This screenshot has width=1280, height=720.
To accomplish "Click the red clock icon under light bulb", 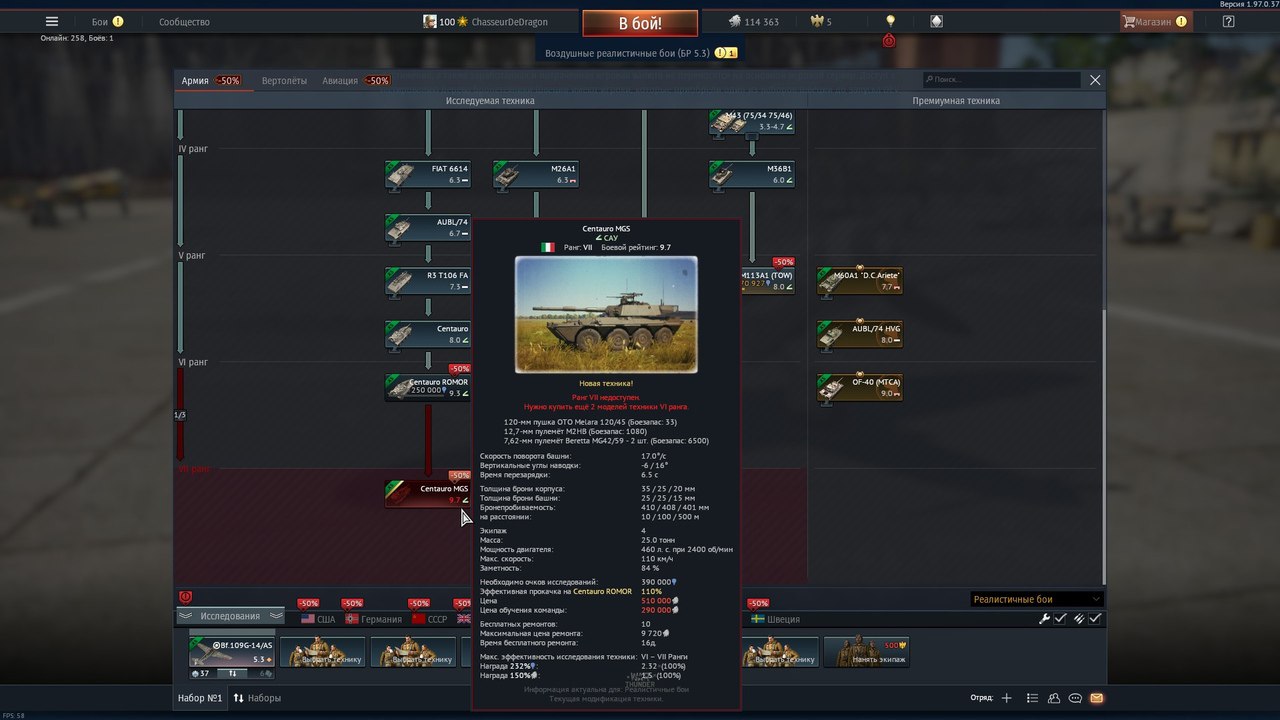I will tap(889, 41).
